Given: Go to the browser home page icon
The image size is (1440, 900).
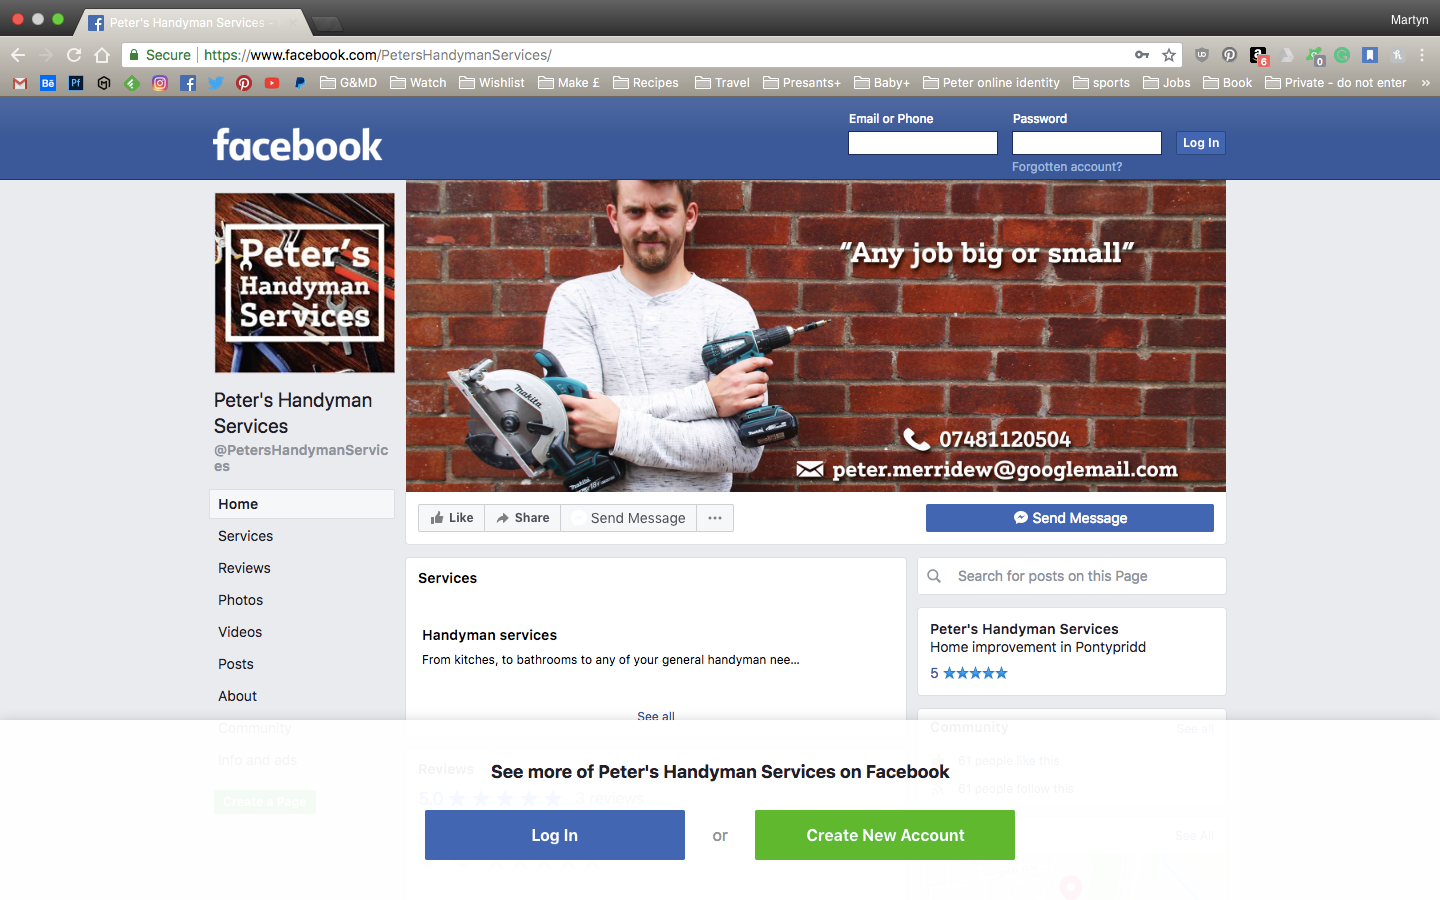Looking at the screenshot, I should pyautogui.click(x=102, y=55).
